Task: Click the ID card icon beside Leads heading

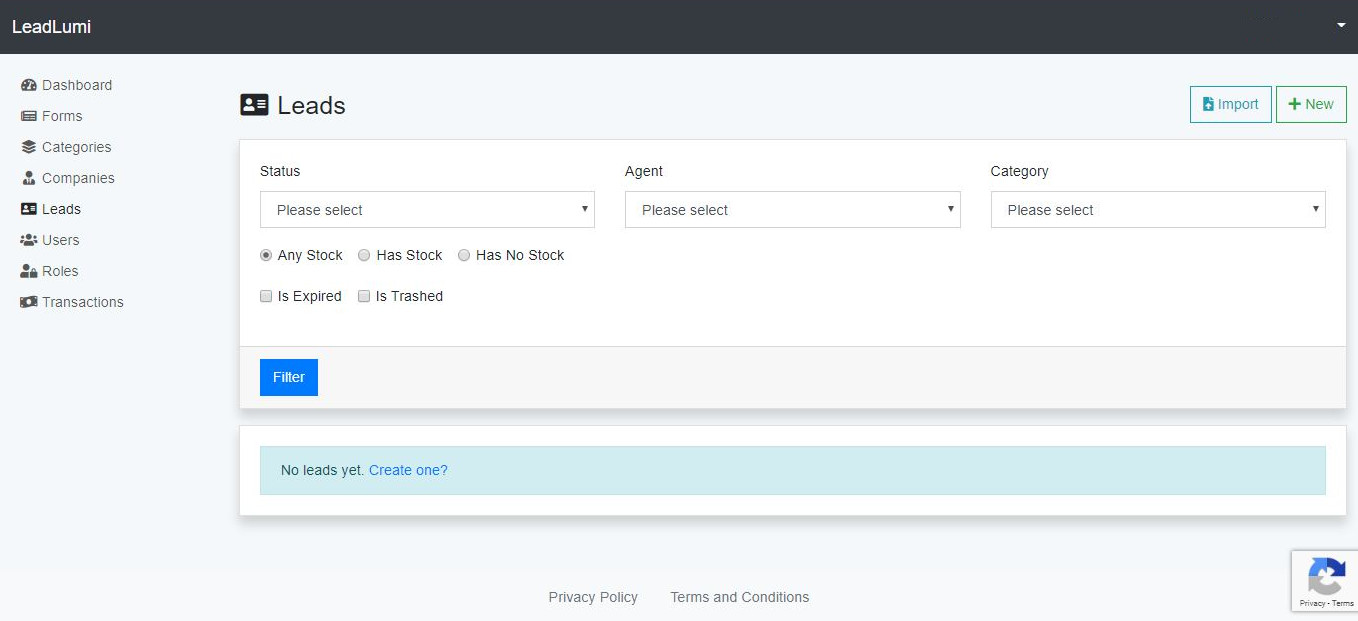Action: coord(254,105)
